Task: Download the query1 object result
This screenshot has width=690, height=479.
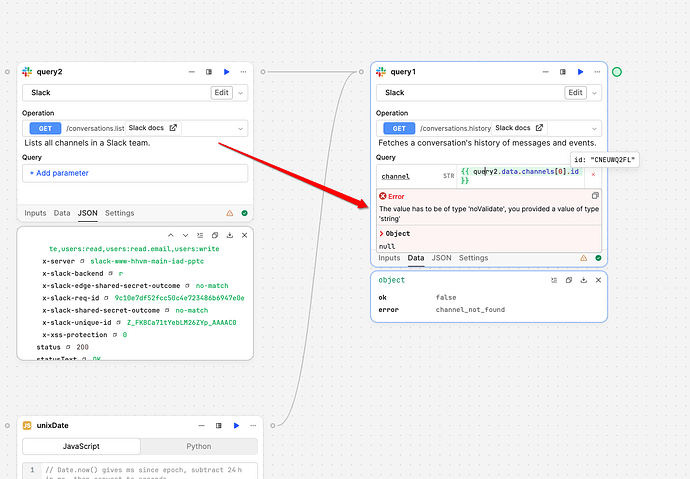Action: click(584, 280)
